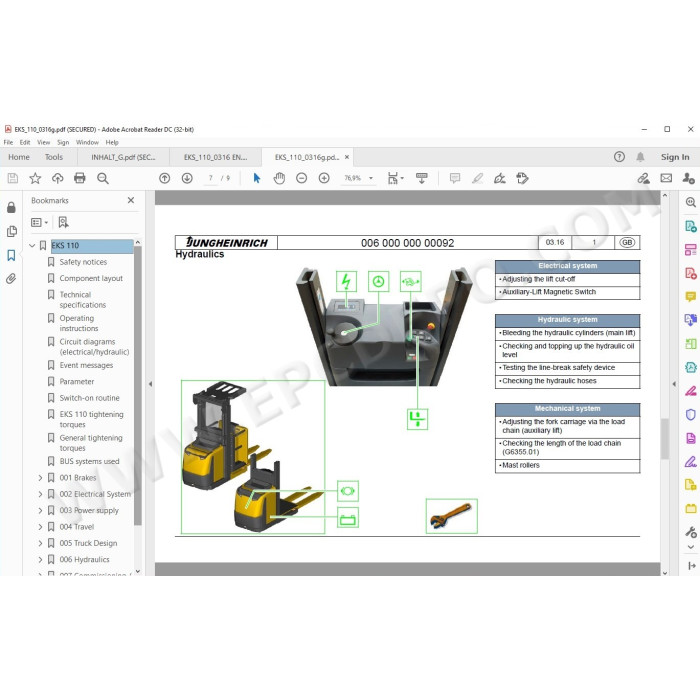Collapse left pane with divider arrow
The height and width of the screenshot is (700, 700).
click(x=150, y=384)
